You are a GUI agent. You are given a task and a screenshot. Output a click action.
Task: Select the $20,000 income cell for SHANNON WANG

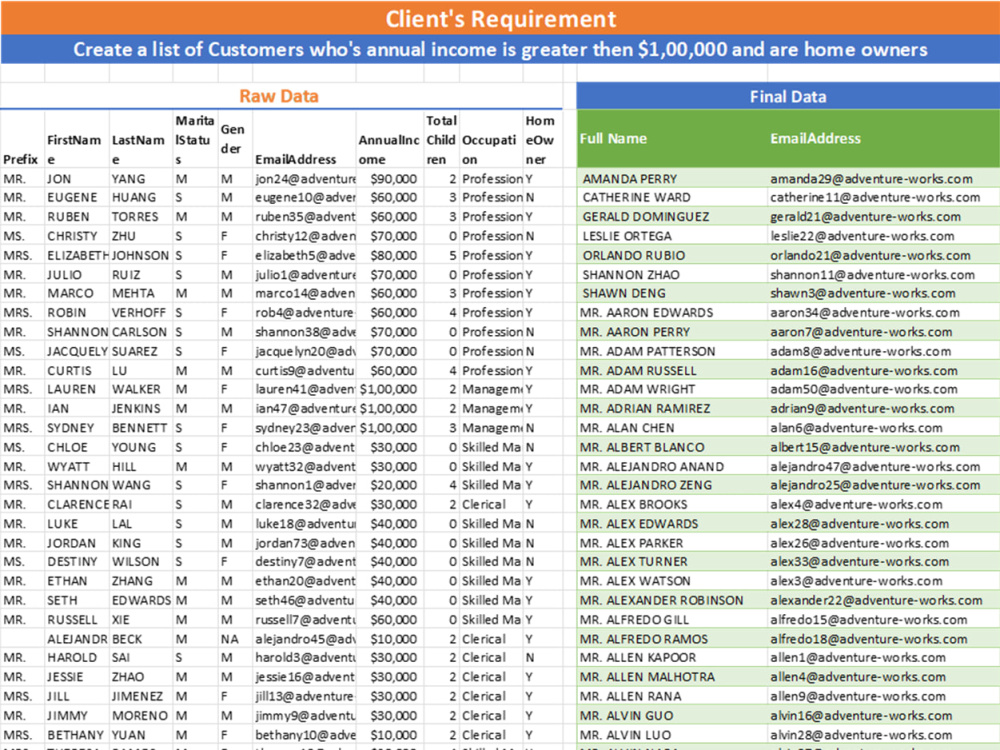[389, 485]
